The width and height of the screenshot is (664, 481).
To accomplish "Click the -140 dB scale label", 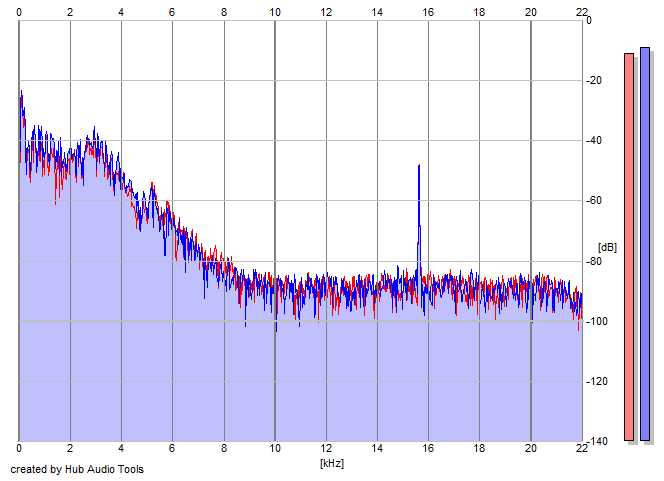I will pos(597,441).
